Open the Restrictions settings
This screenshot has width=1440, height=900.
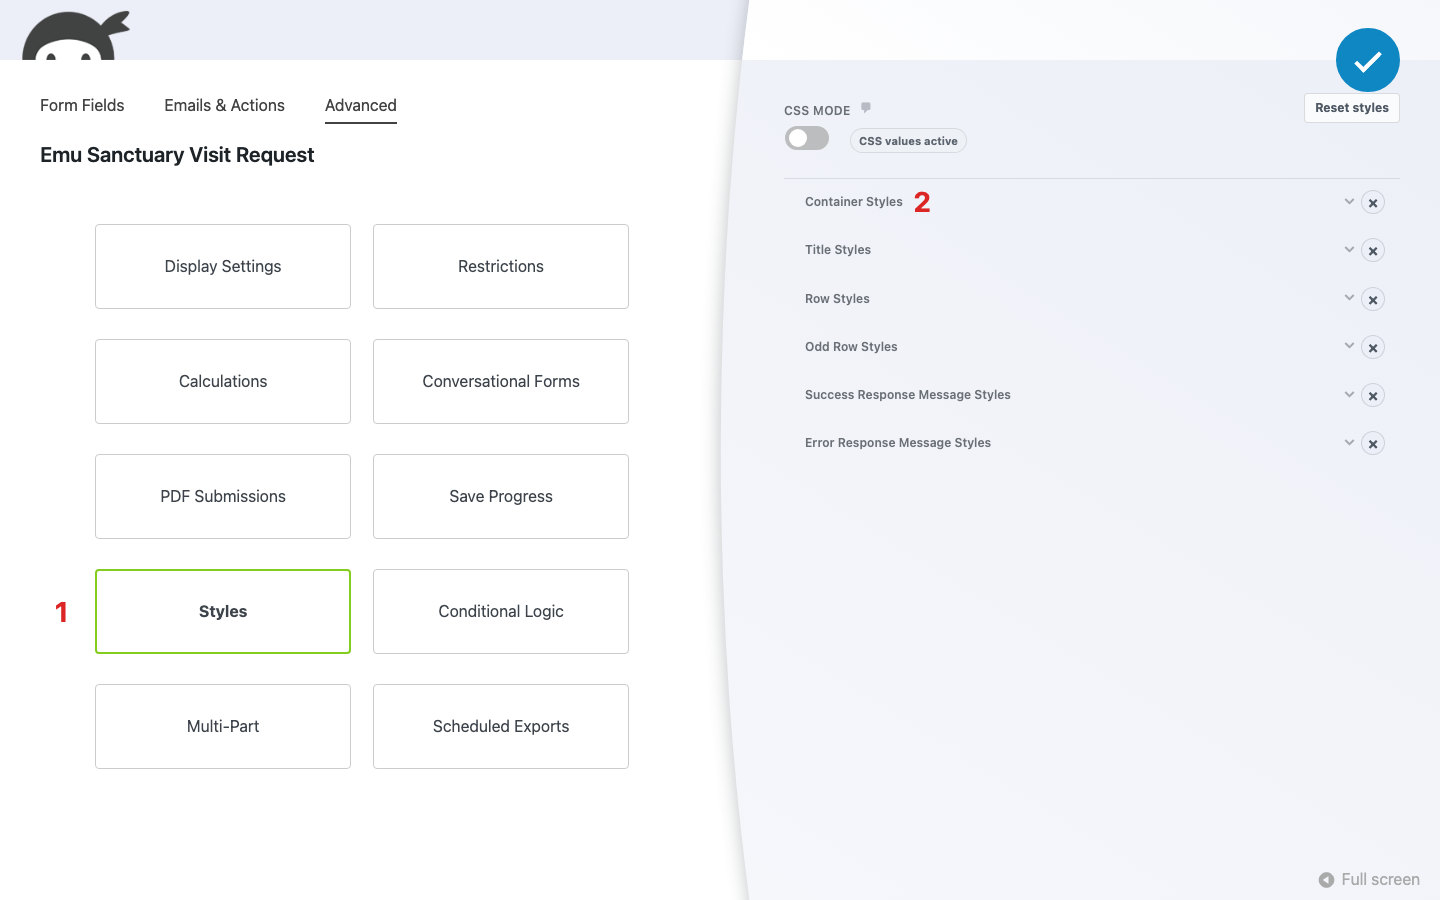(501, 266)
